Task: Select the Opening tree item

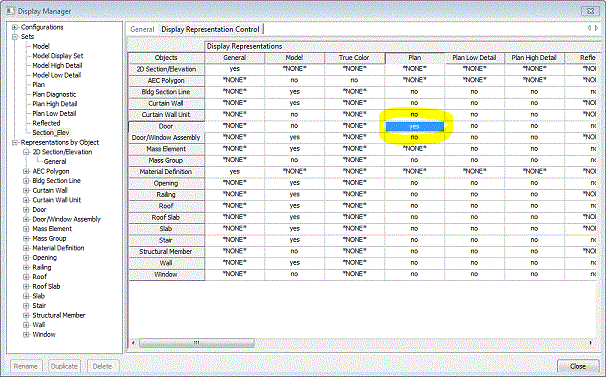Action: point(44,258)
